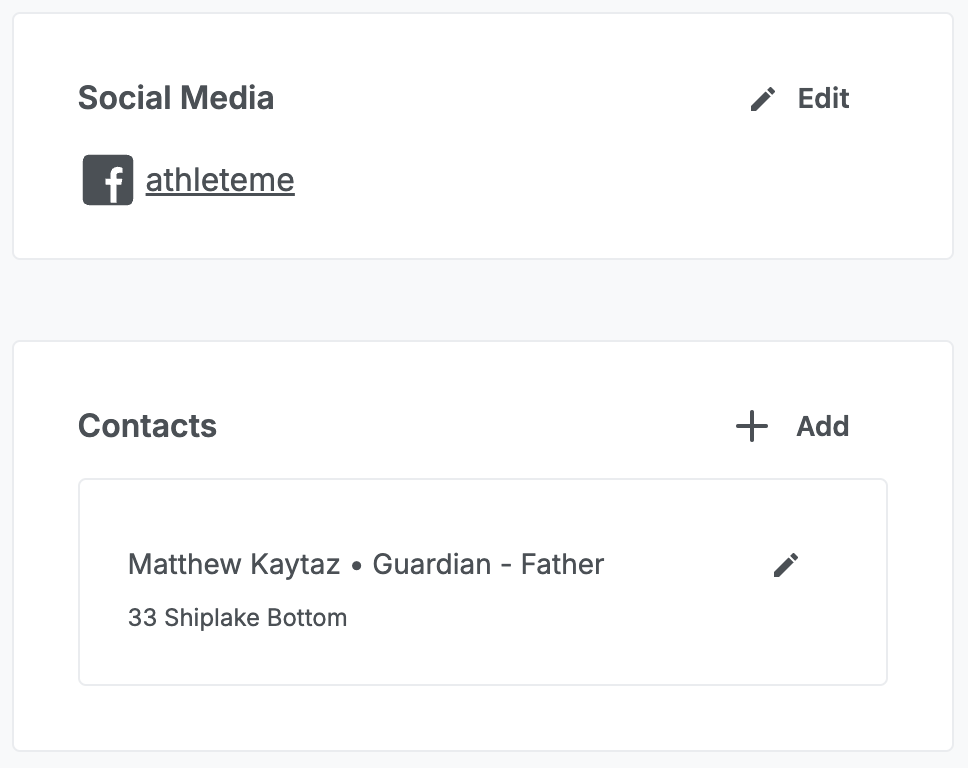968x768 pixels.
Task: Click the bullet separator in the contact name line
Action: coord(356,566)
